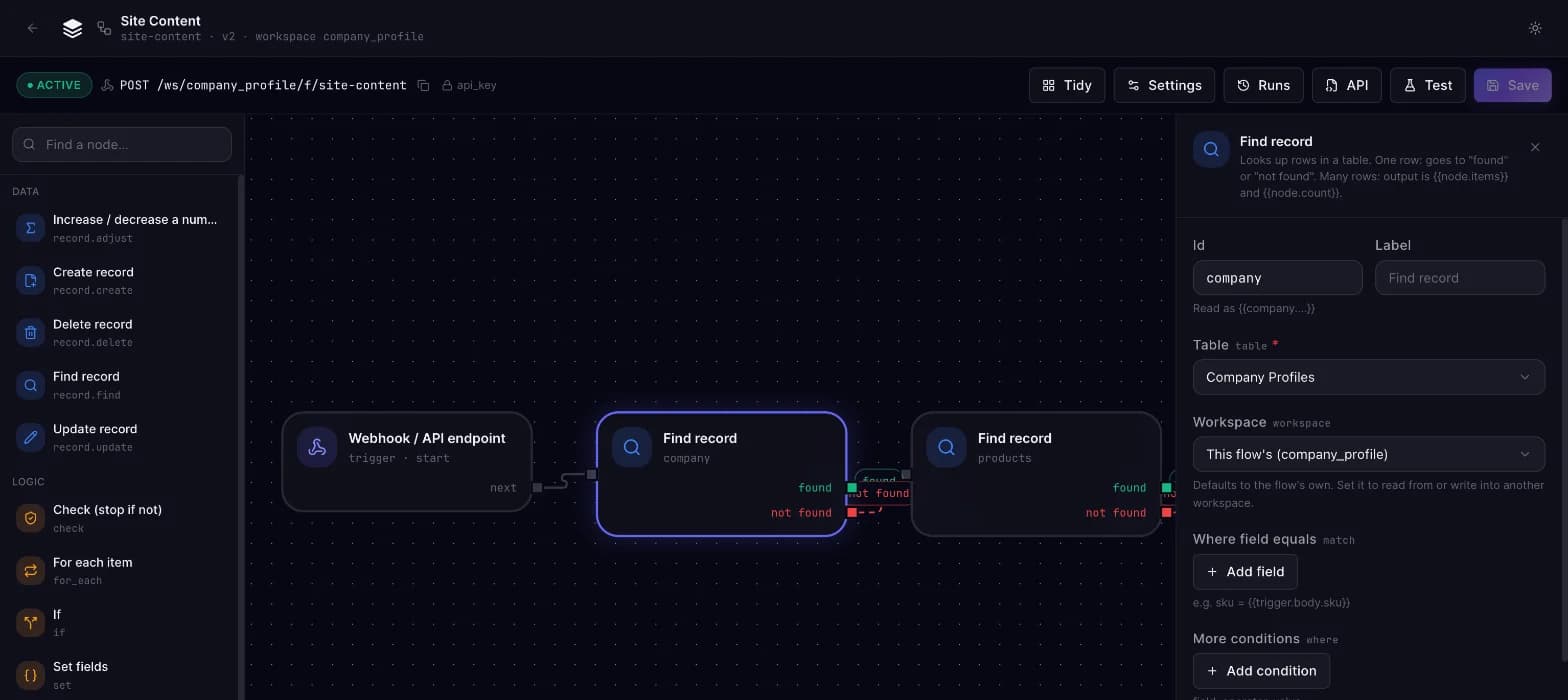Open the Table dropdown Company Profiles
This screenshot has width=1568, height=700.
click(x=1368, y=377)
